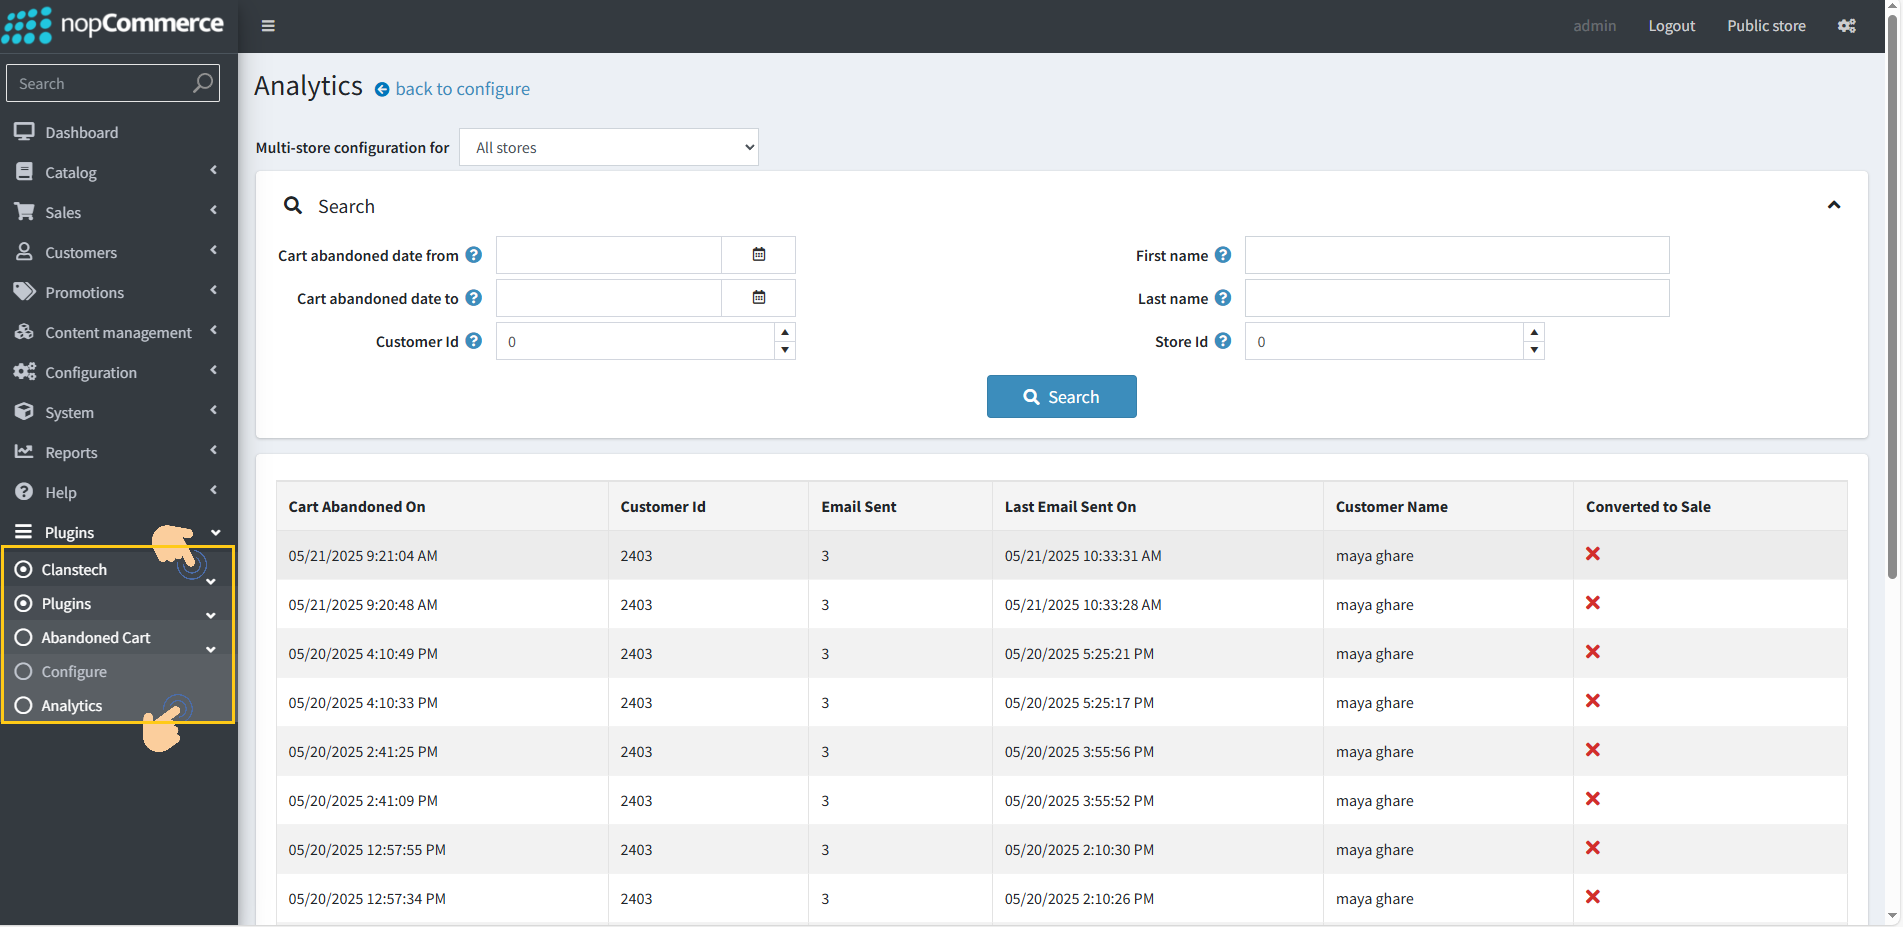This screenshot has height=927, width=1903.
Task: Open calendar picker for Cart abandoned date to
Action: point(758,298)
